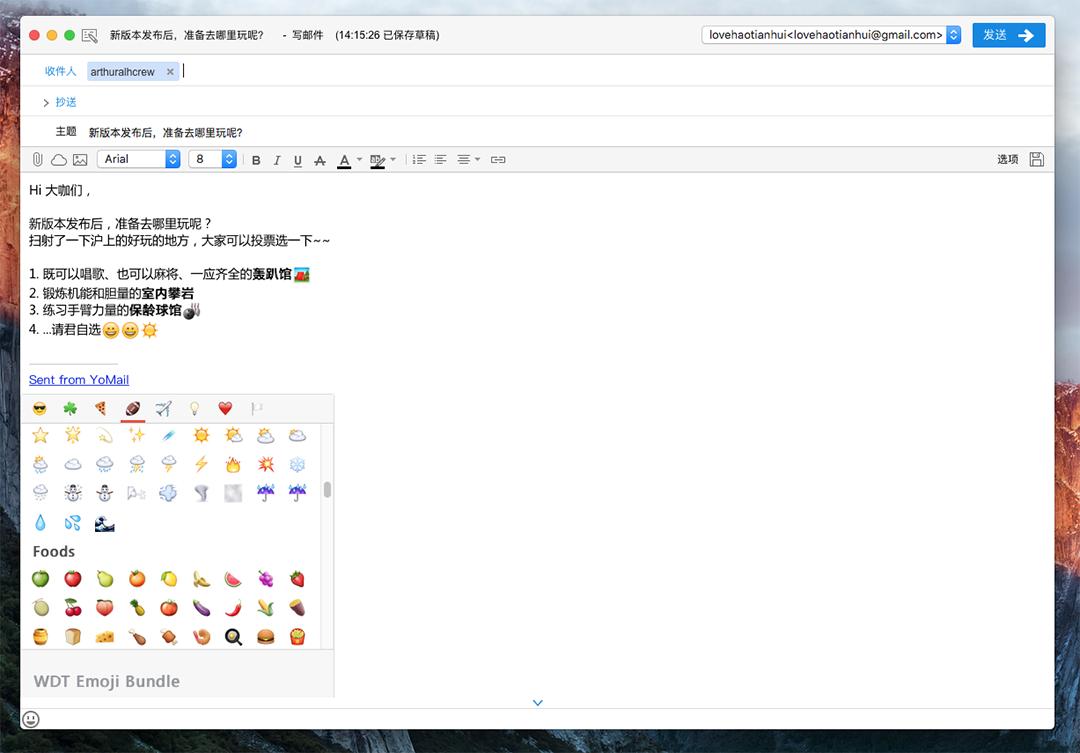
Task: Switch to the heart emoji category tab
Action: click(225, 408)
